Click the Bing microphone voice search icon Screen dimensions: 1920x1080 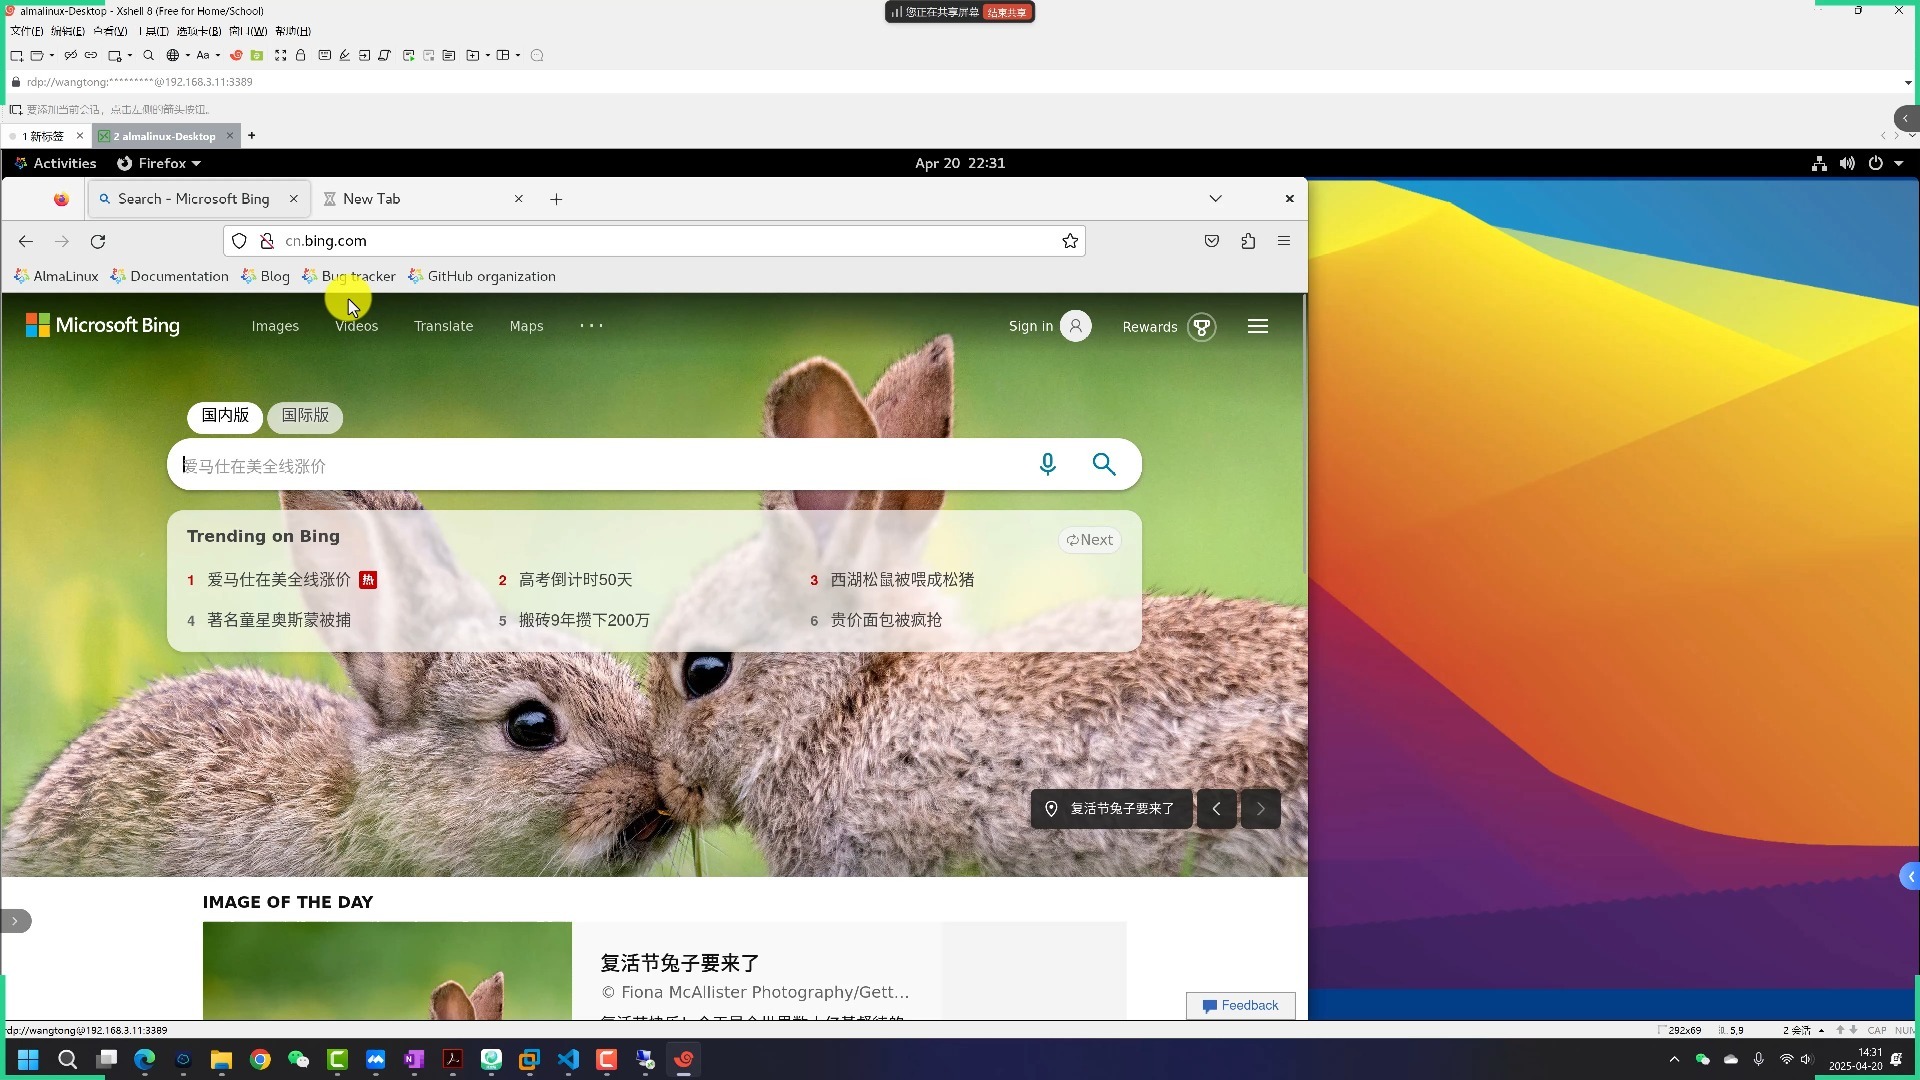point(1047,465)
